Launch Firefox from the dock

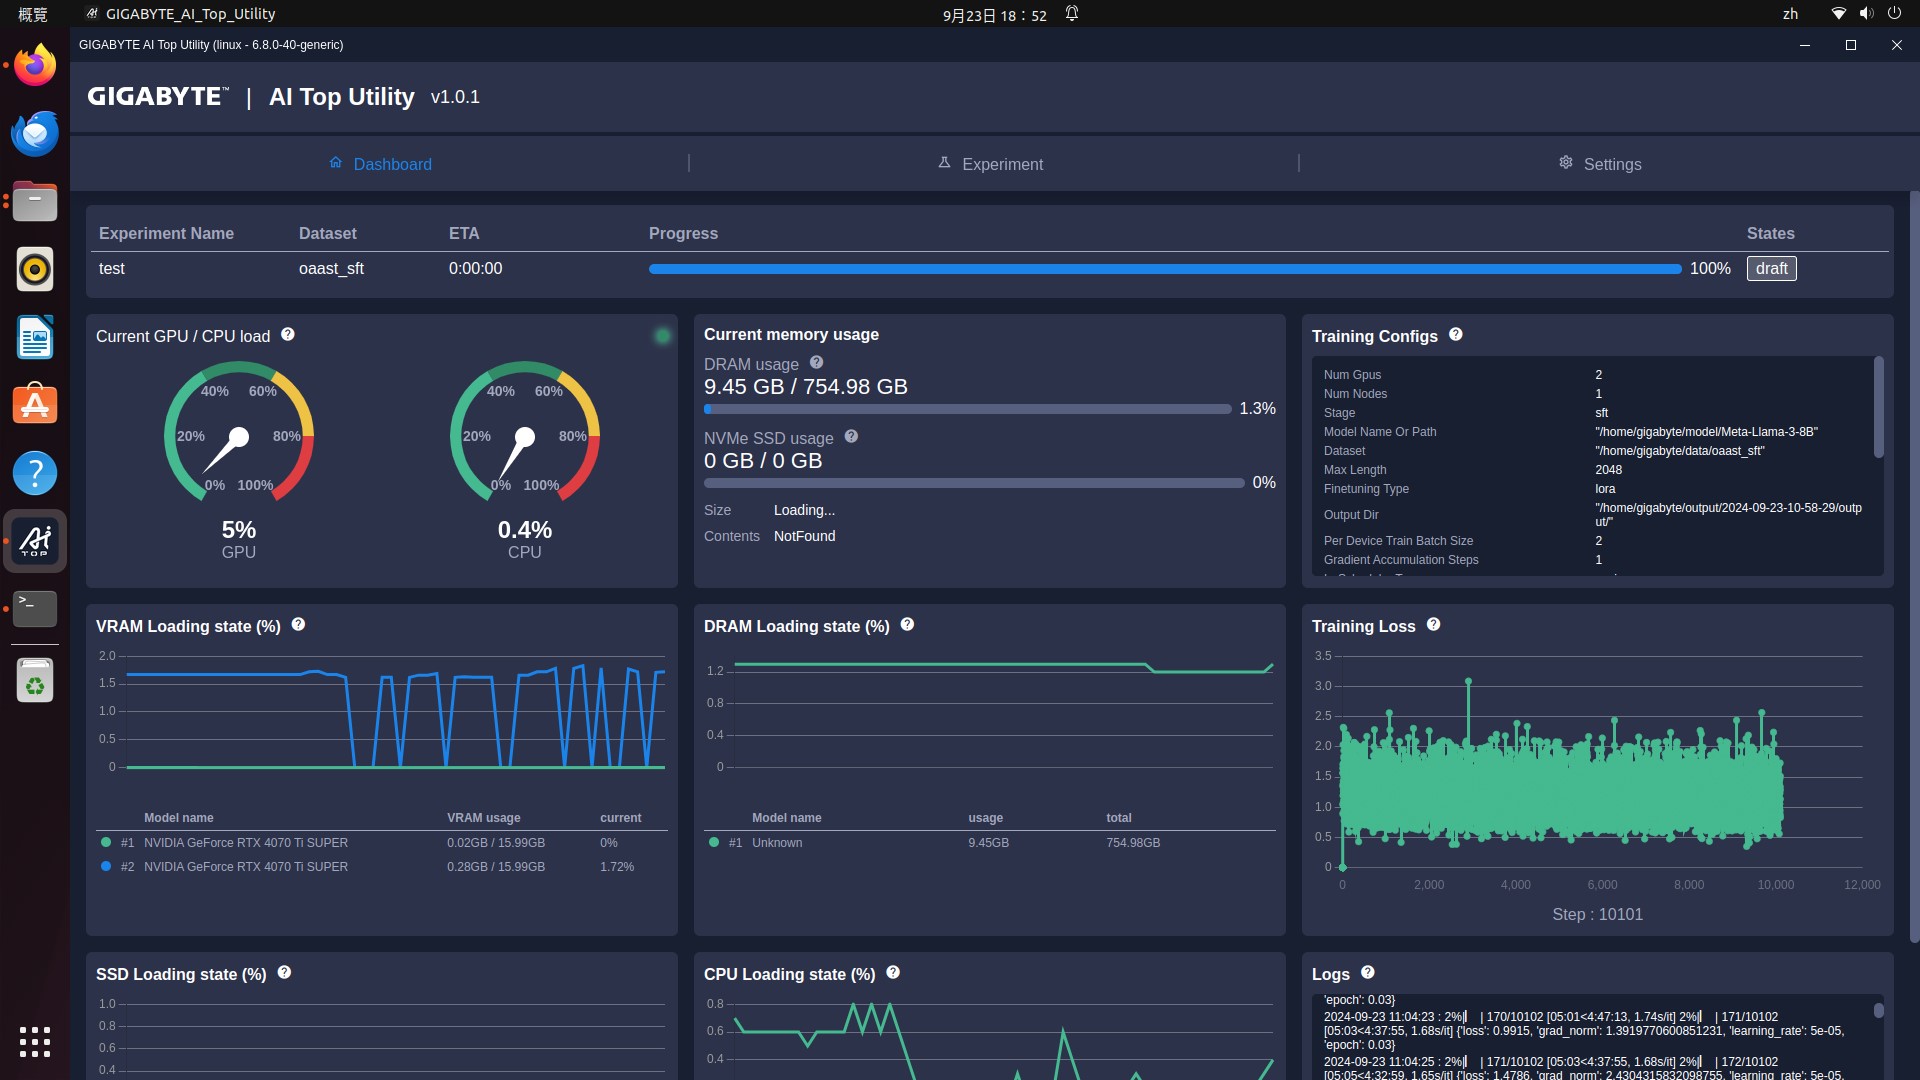[x=35, y=66]
